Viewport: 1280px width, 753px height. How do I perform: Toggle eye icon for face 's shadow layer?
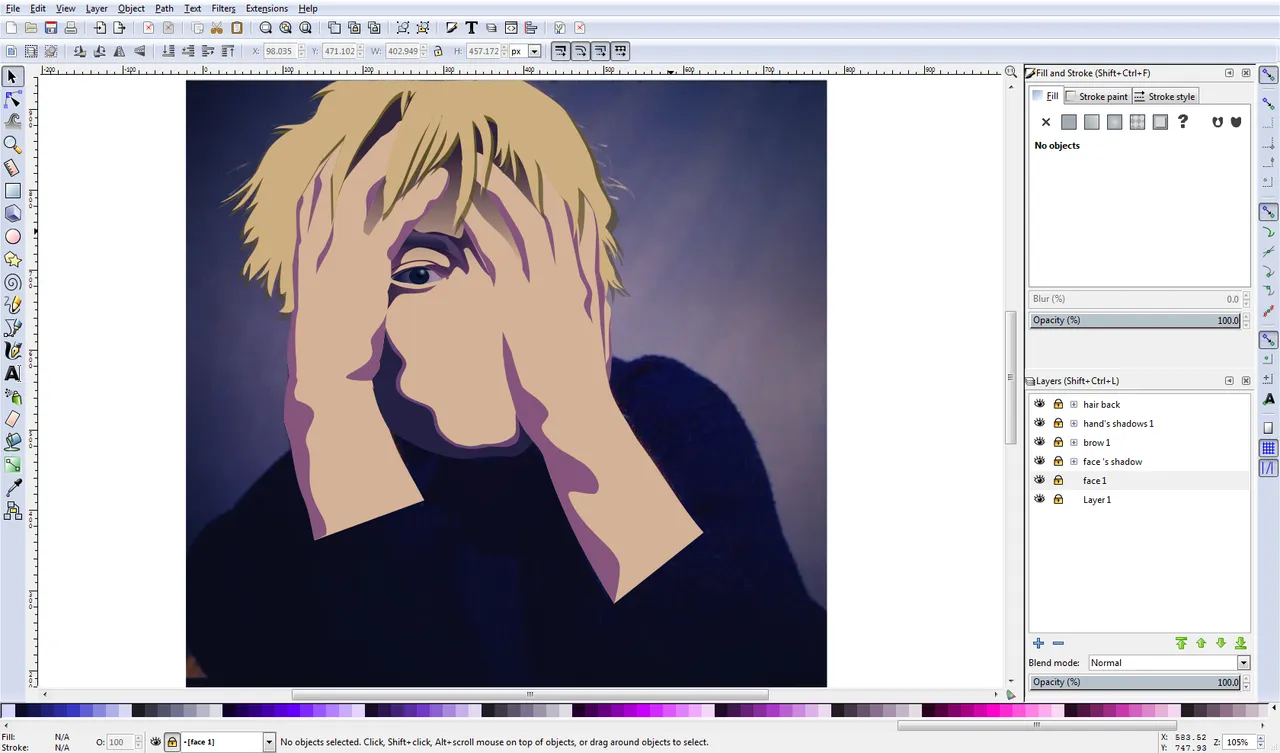pos(1040,461)
